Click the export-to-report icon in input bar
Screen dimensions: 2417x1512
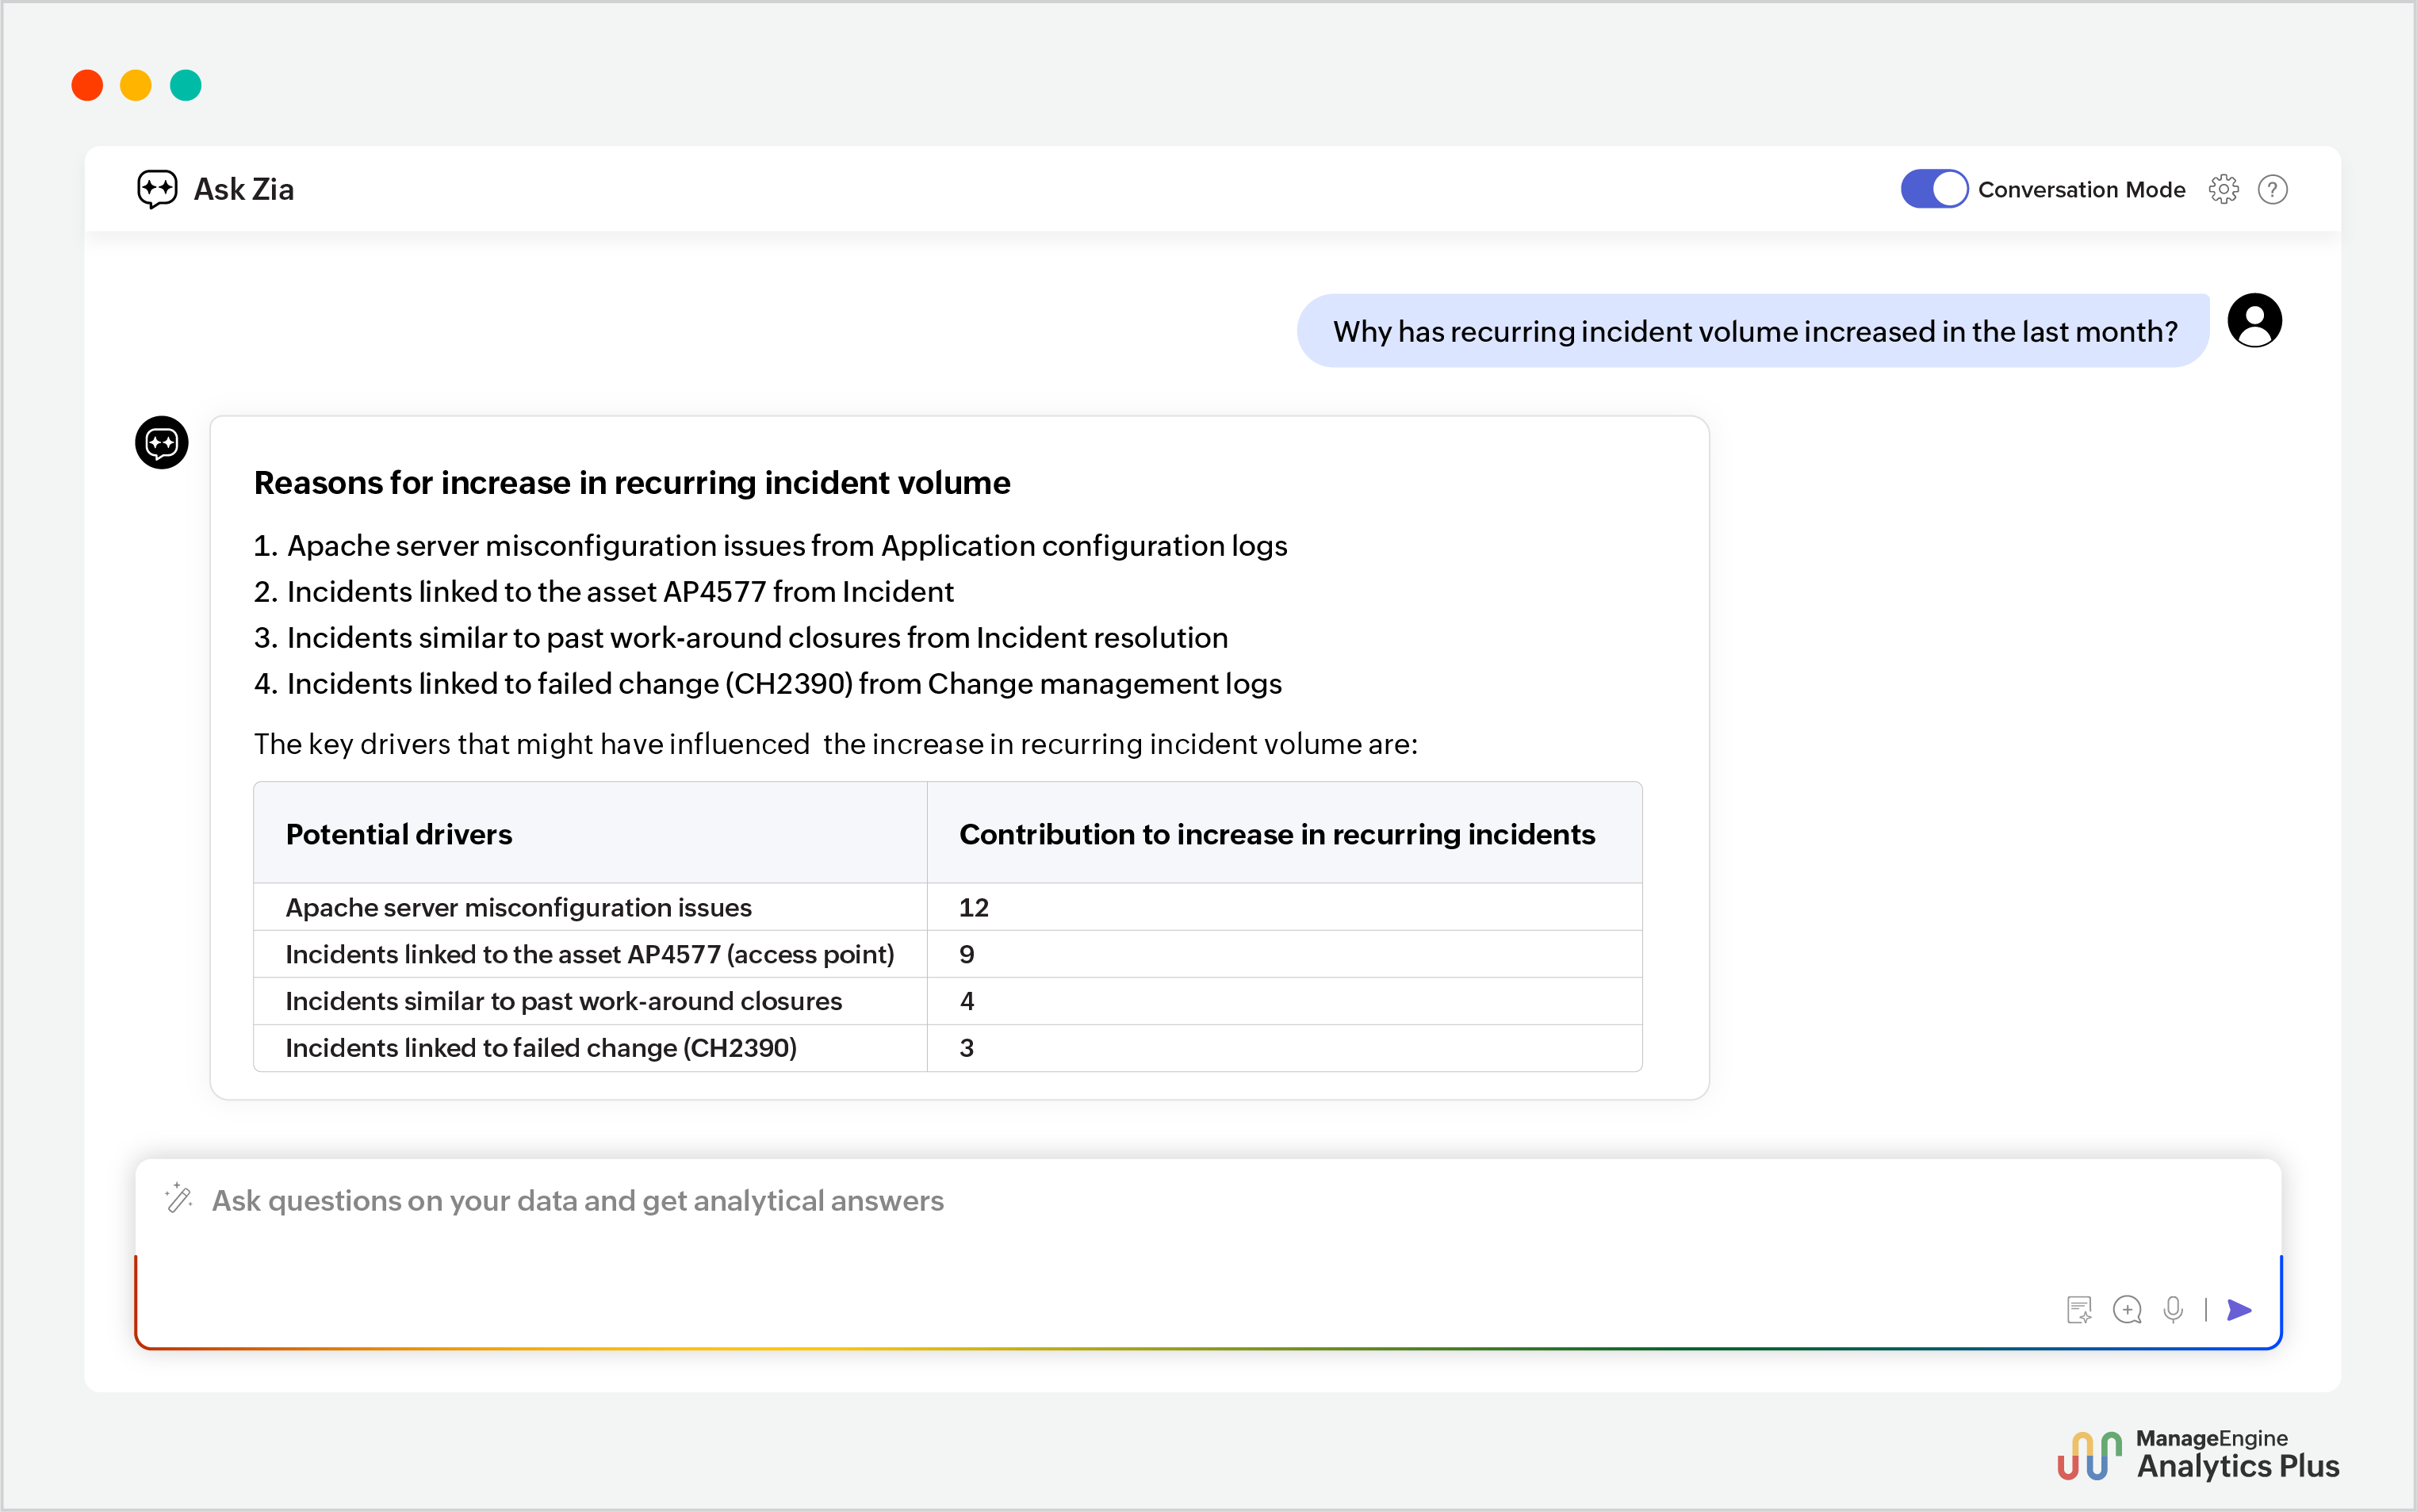(x=2079, y=1309)
